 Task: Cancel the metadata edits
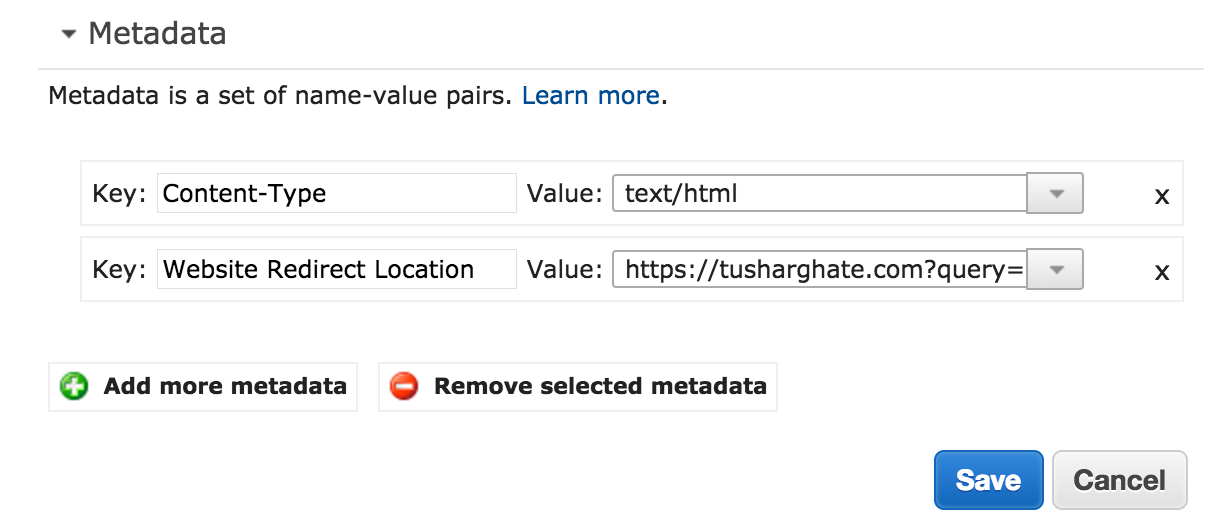click(1119, 480)
